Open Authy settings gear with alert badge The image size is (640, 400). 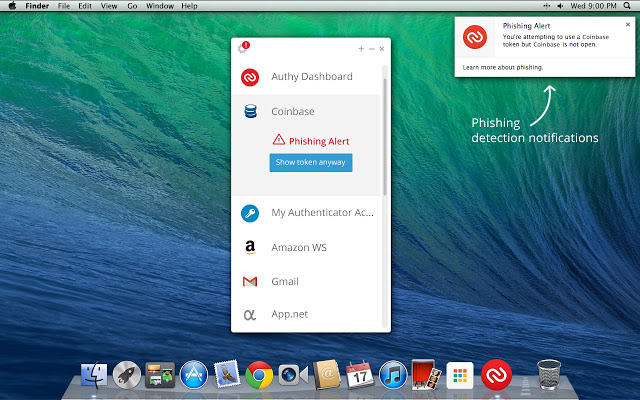[x=243, y=48]
